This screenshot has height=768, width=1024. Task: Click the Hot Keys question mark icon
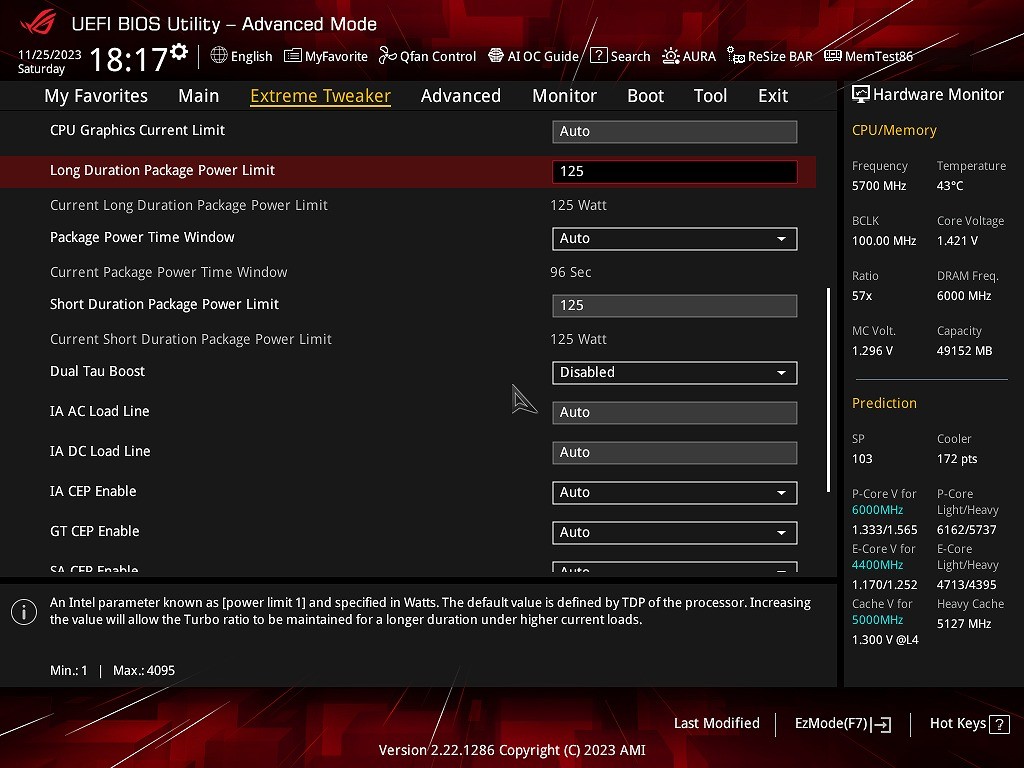[999, 724]
